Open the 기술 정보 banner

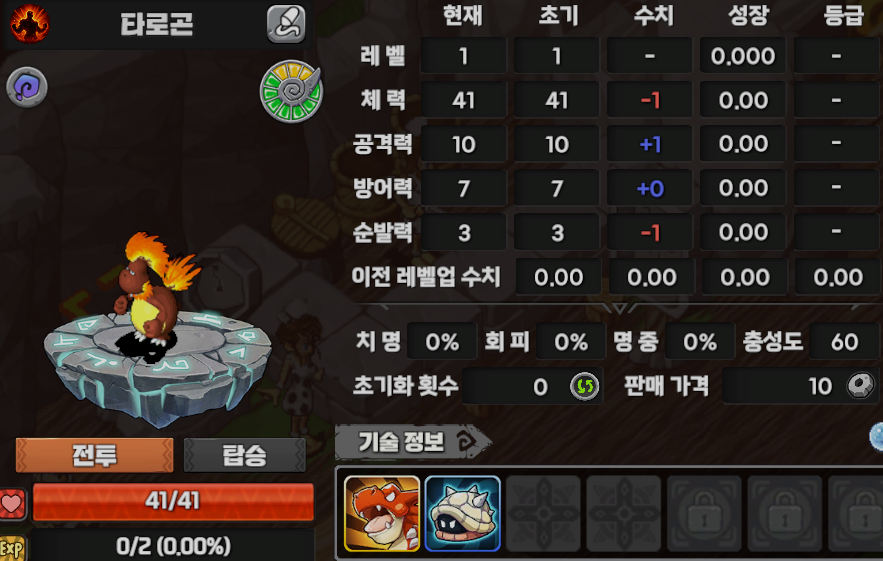[412, 442]
